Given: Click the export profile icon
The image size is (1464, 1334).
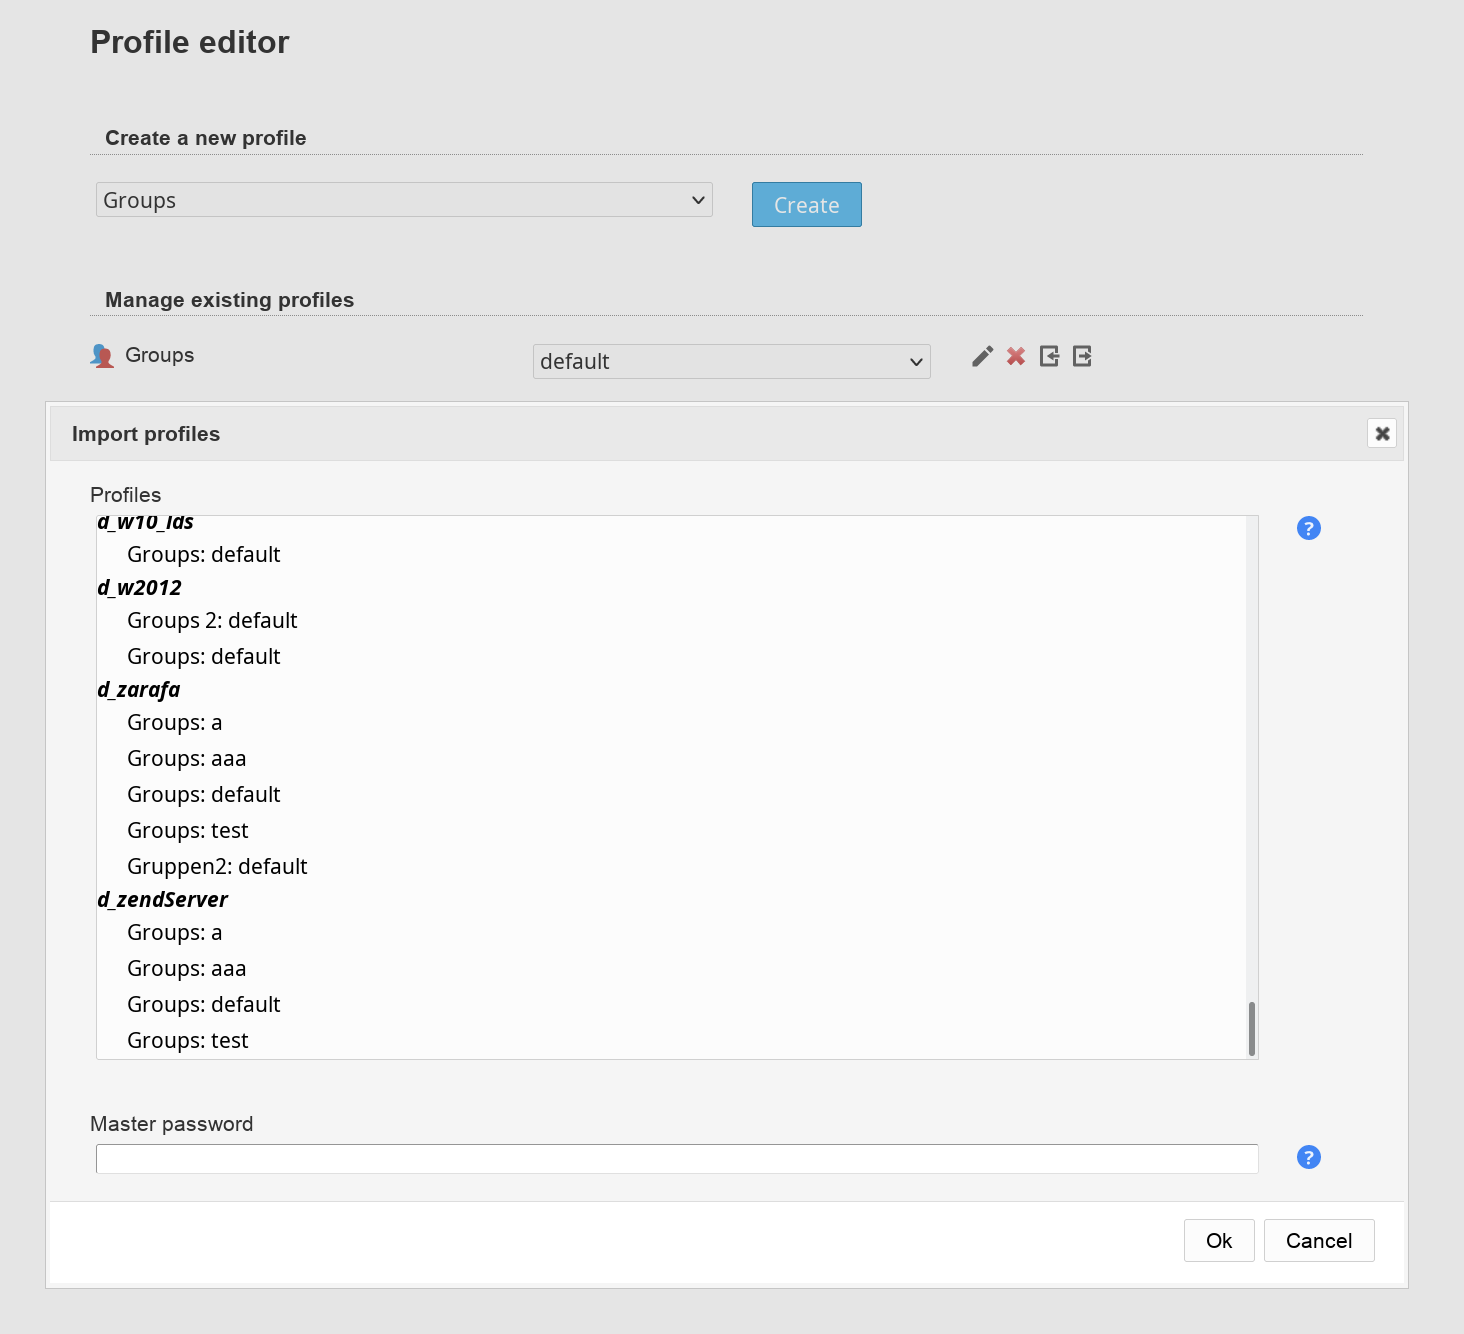Looking at the screenshot, I should tap(1082, 356).
